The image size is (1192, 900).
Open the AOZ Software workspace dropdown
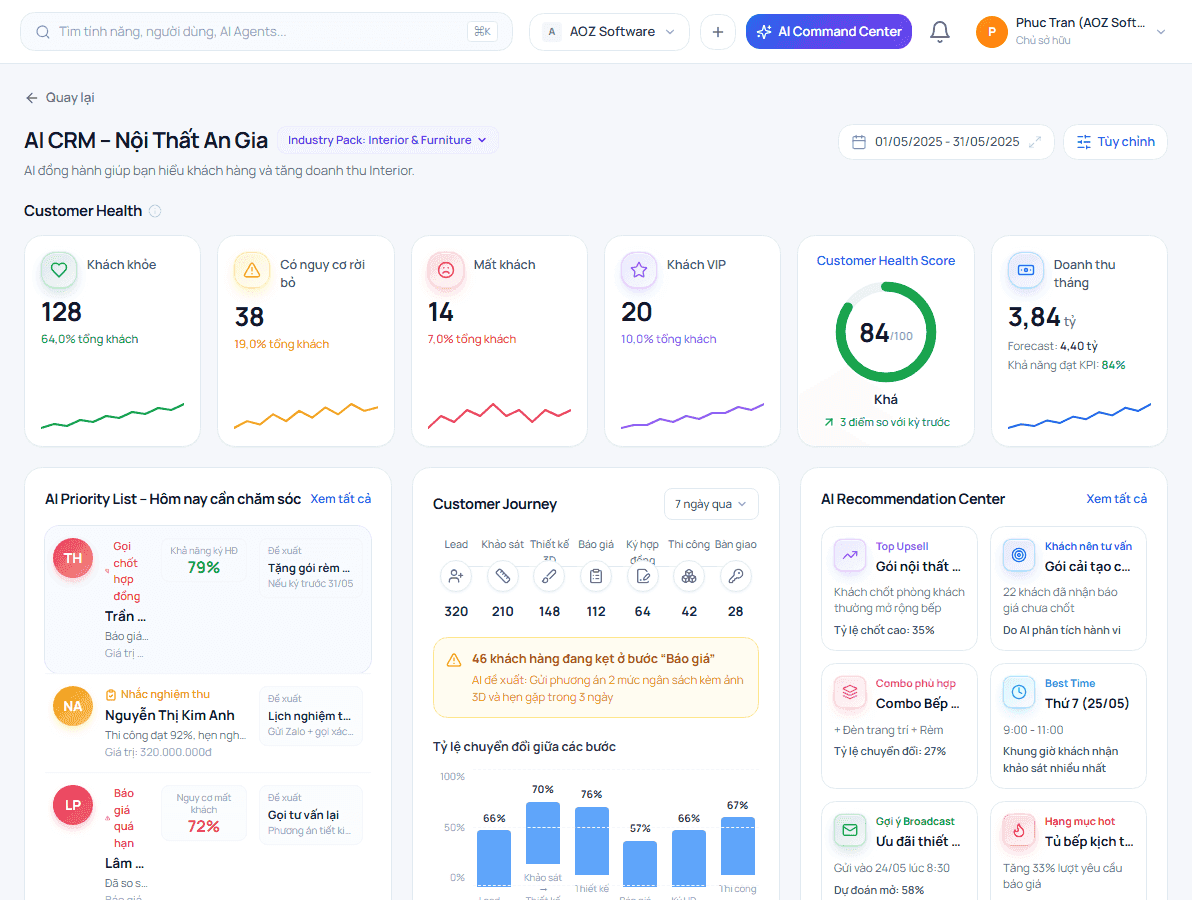coord(610,32)
